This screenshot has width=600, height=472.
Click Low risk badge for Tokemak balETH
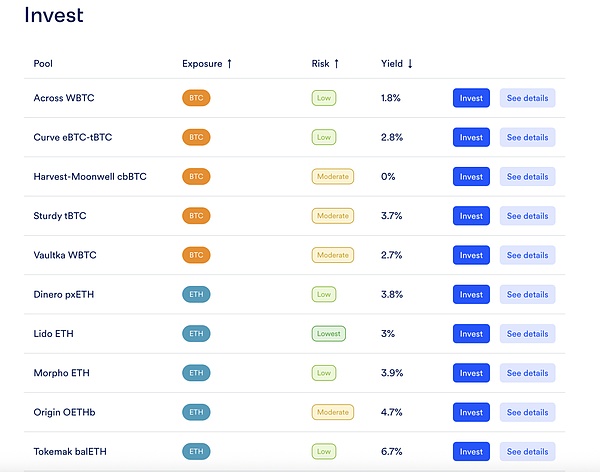pos(323,451)
